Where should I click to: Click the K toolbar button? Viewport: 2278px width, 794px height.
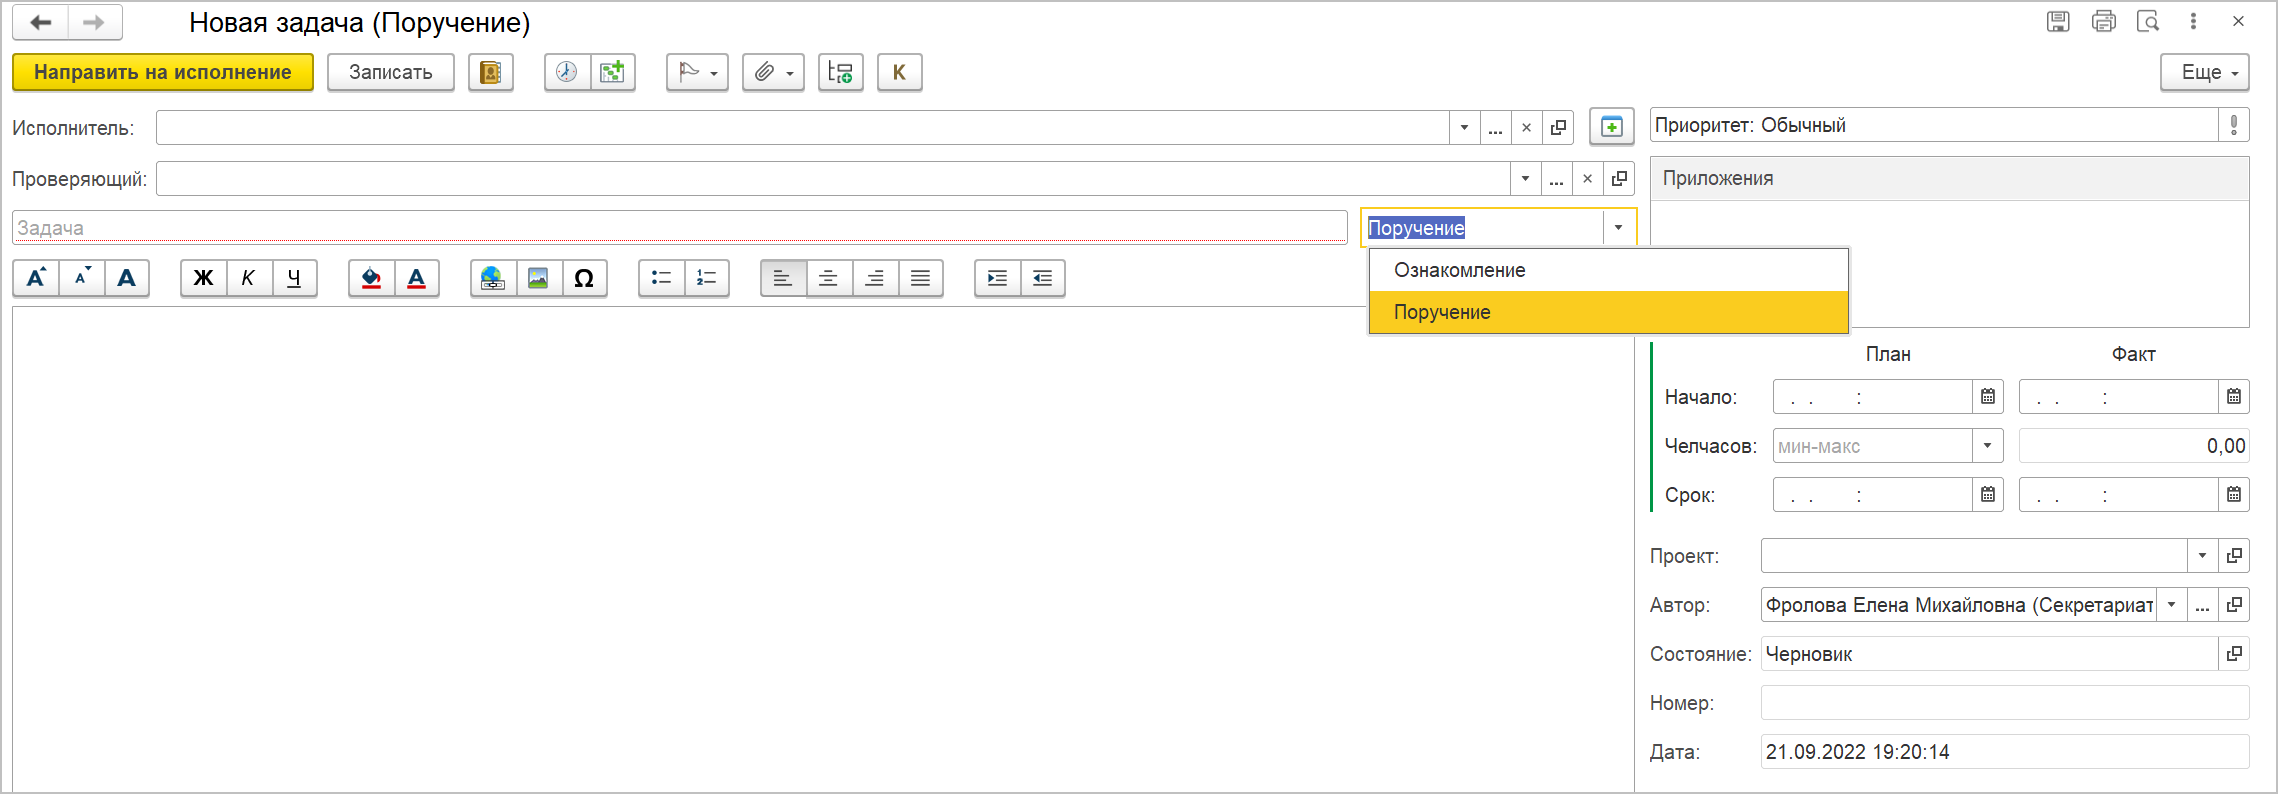coord(899,72)
